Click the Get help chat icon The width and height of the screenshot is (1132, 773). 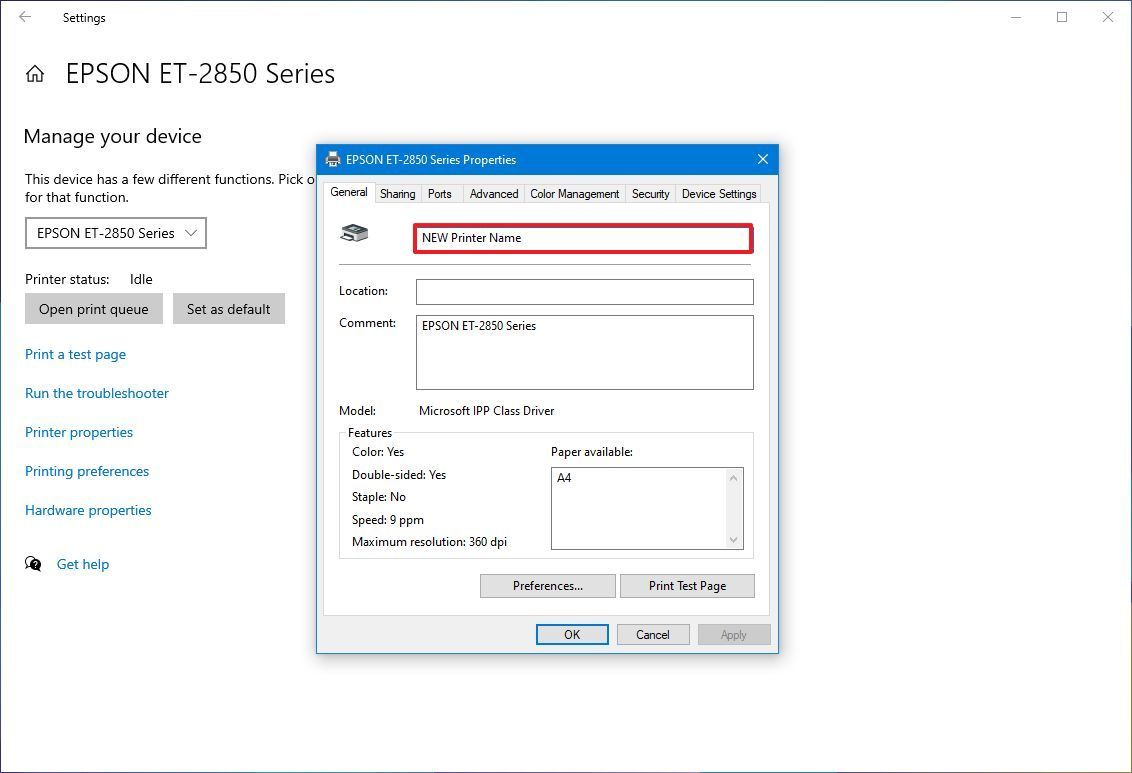(34, 564)
